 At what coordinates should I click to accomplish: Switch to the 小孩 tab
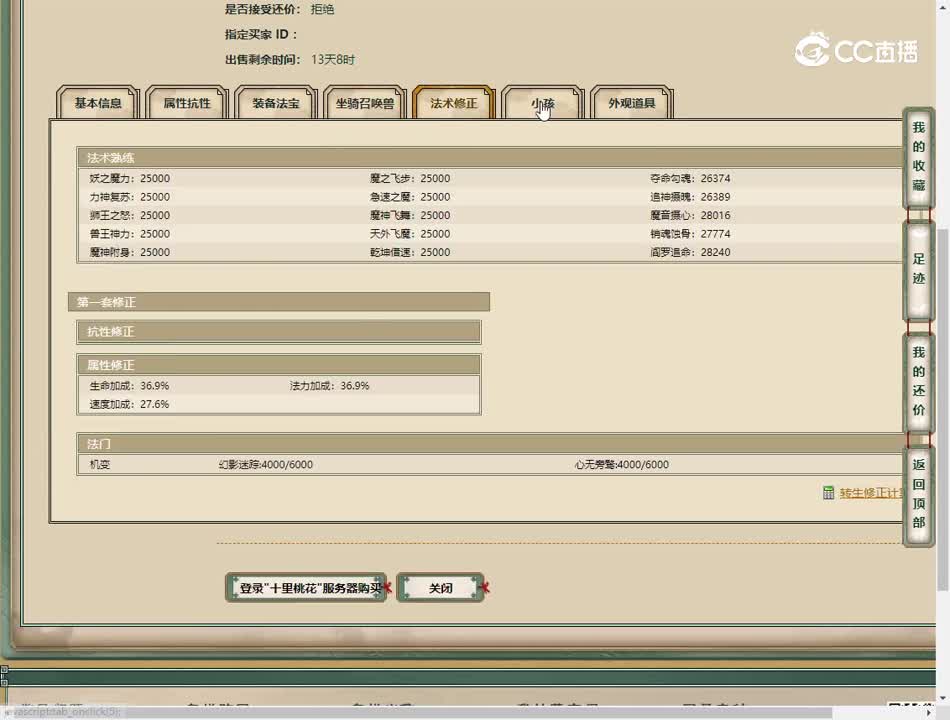(x=543, y=103)
